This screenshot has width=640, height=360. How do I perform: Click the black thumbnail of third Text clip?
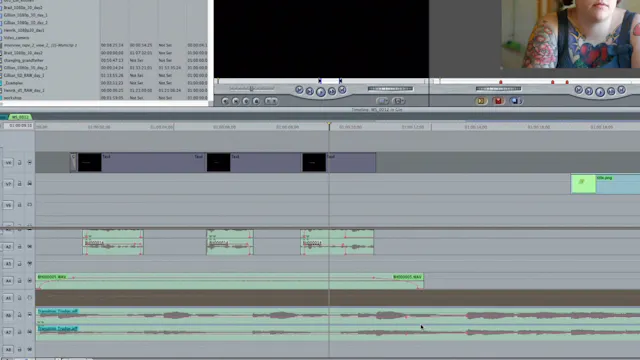314,162
